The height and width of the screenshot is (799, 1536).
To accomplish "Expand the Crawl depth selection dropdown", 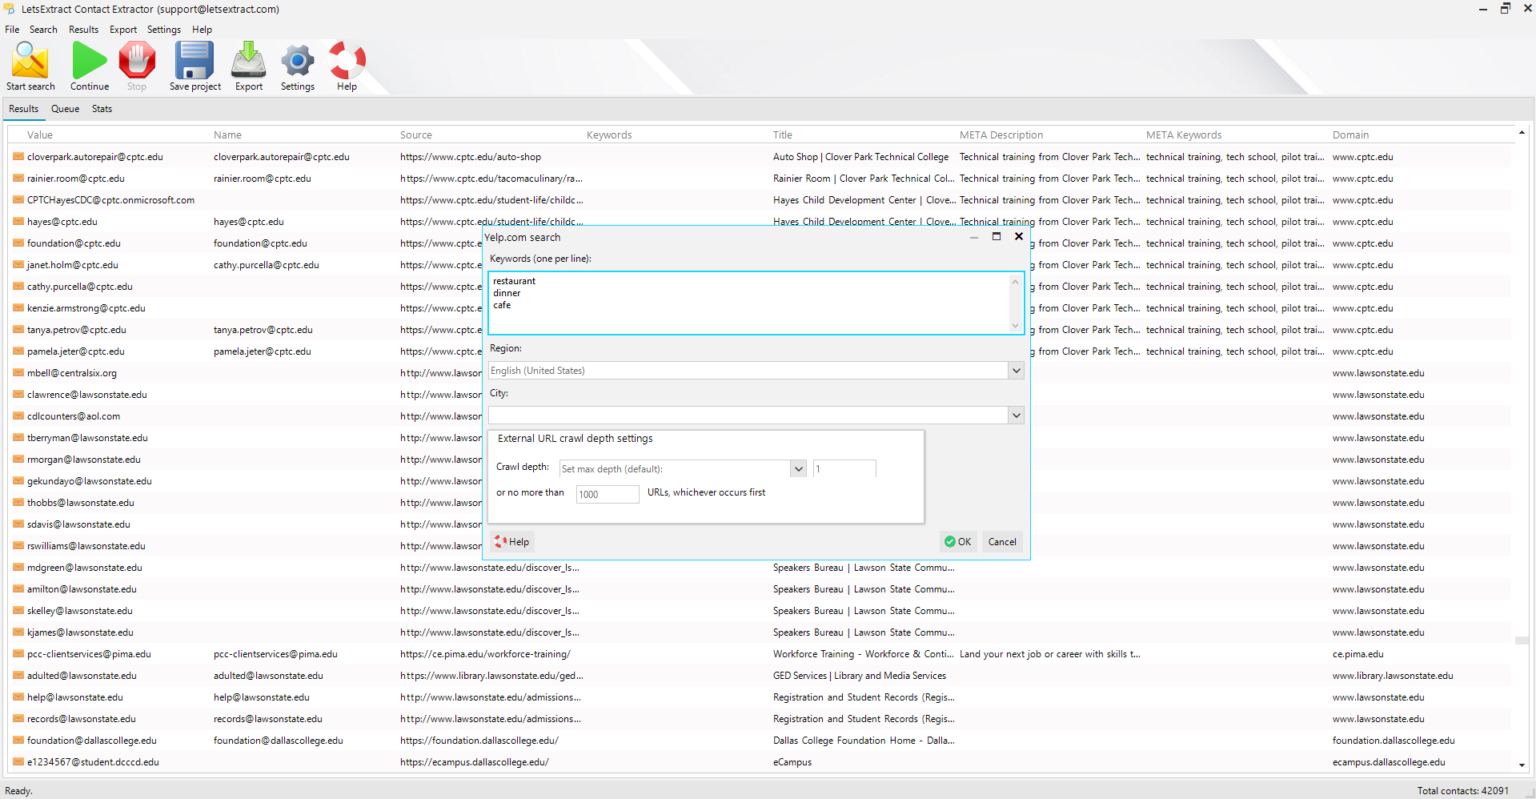I will click(797, 467).
